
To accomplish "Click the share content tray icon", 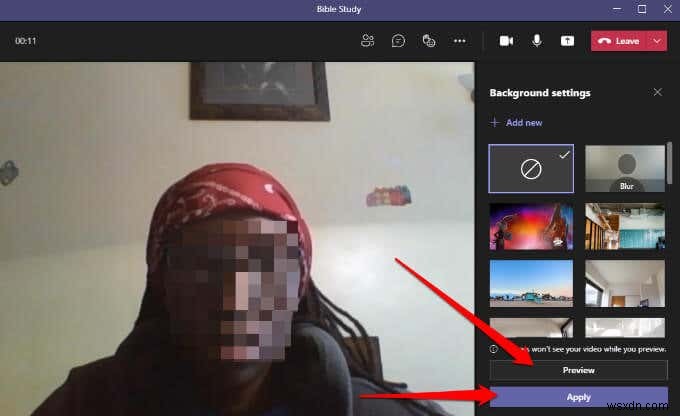I will point(567,41).
